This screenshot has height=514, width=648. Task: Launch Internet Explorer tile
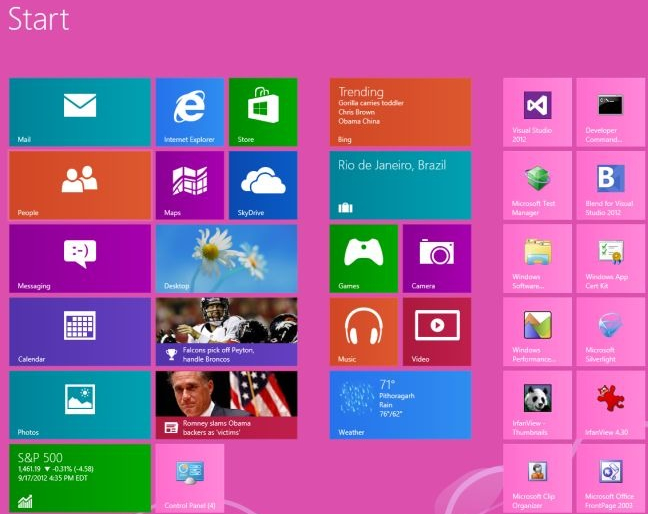[190, 112]
